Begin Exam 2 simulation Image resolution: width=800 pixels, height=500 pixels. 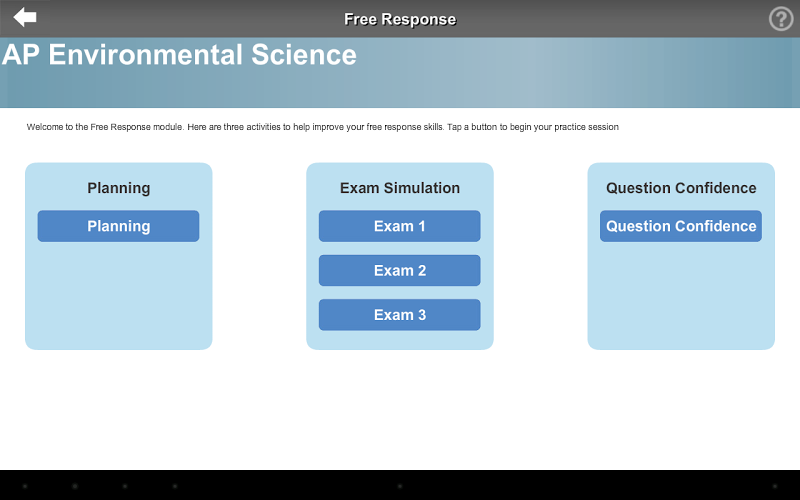pyautogui.click(x=400, y=270)
